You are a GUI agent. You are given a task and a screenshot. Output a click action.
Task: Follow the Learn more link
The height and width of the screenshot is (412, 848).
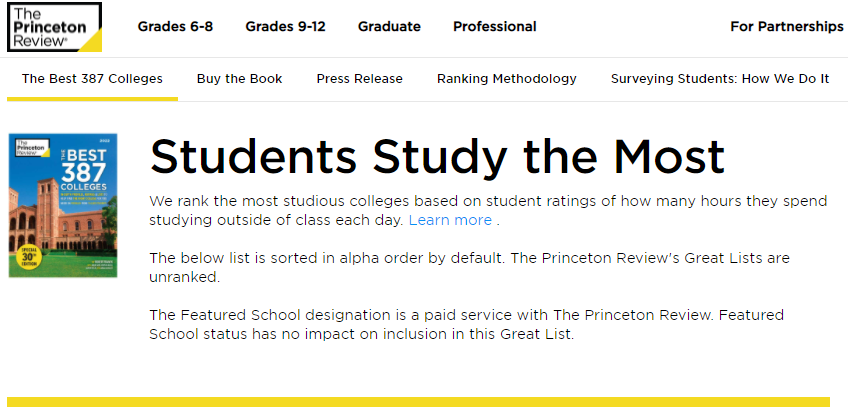click(x=450, y=220)
